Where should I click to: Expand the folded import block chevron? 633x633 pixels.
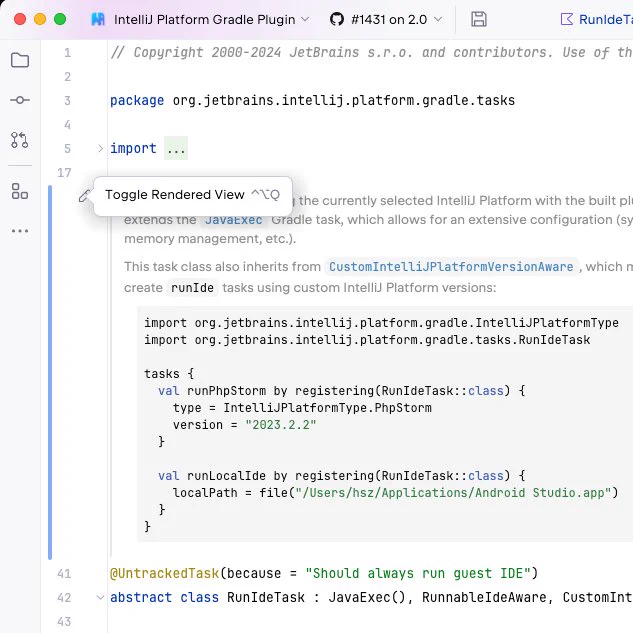click(101, 149)
